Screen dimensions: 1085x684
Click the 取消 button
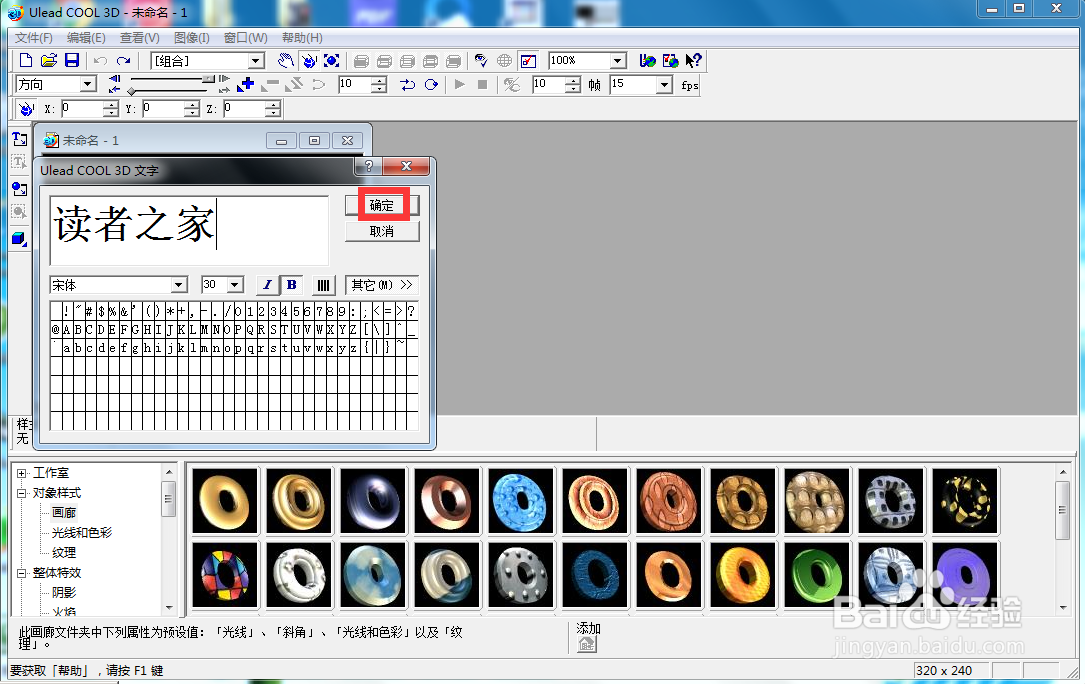[382, 231]
